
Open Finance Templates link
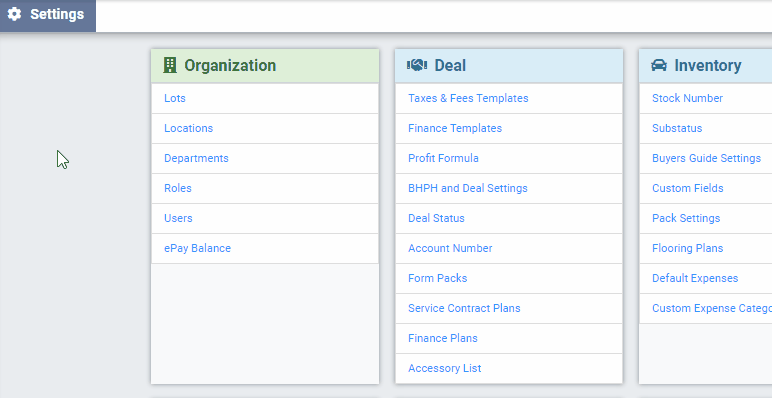[455, 128]
